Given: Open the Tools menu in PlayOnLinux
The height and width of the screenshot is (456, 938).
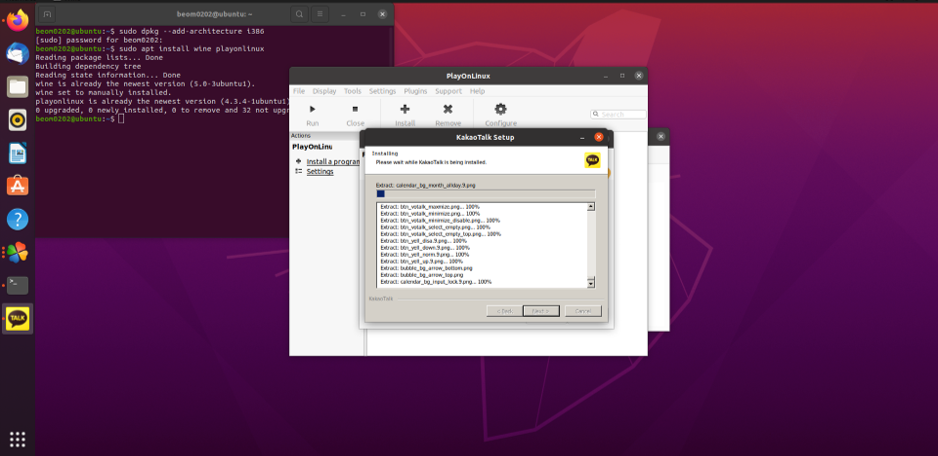Looking at the screenshot, I should coord(352,91).
